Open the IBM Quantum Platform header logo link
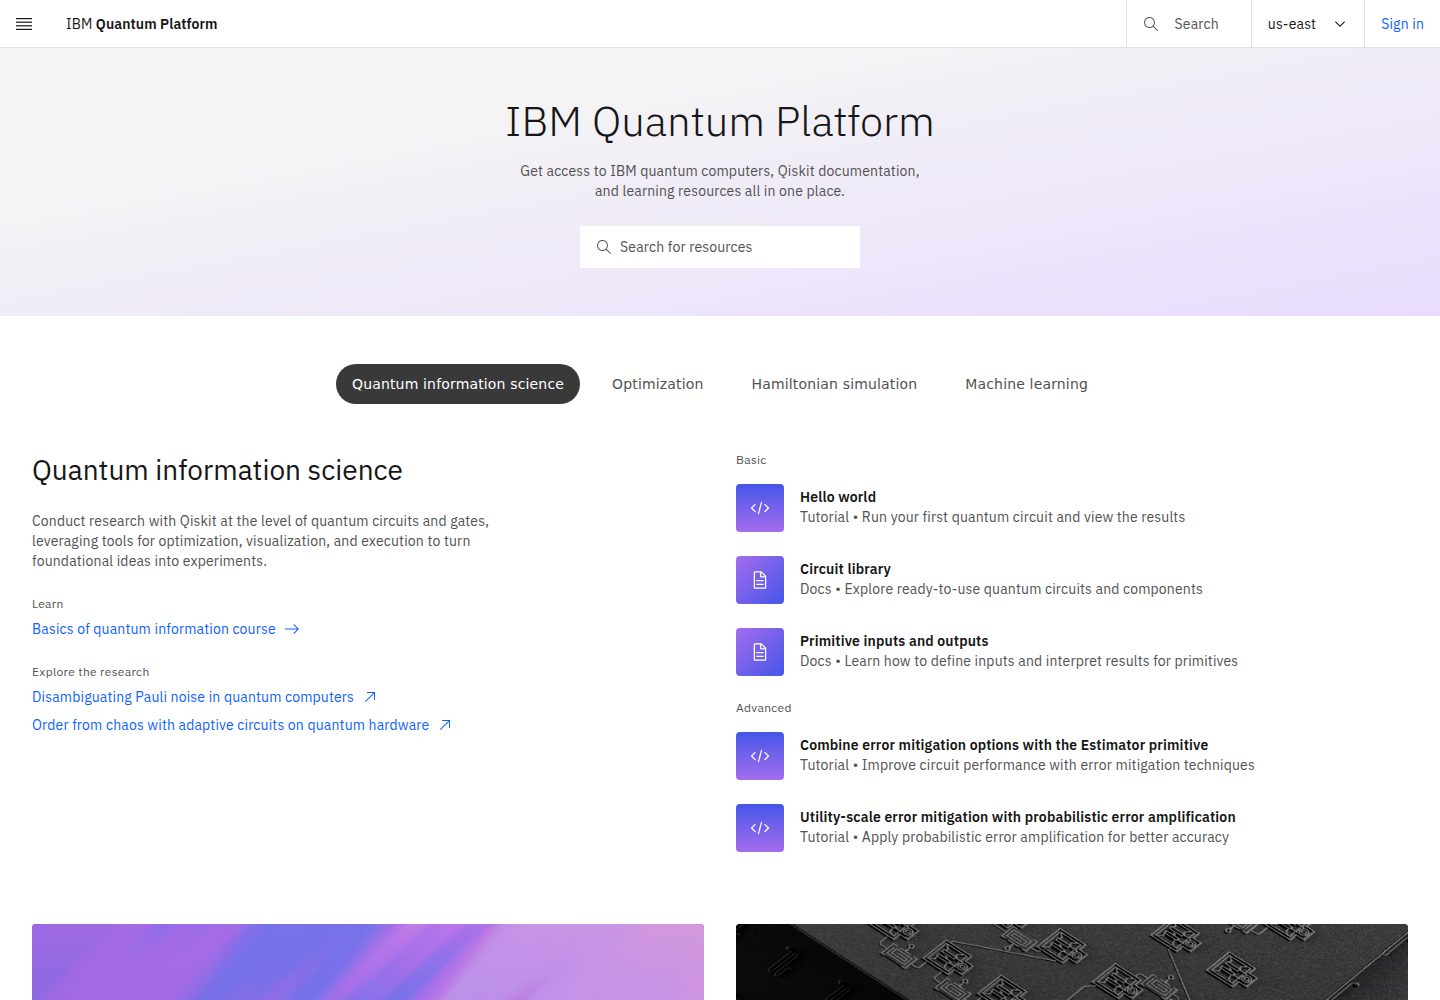The image size is (1440, 1000). (x=141, y=24)
